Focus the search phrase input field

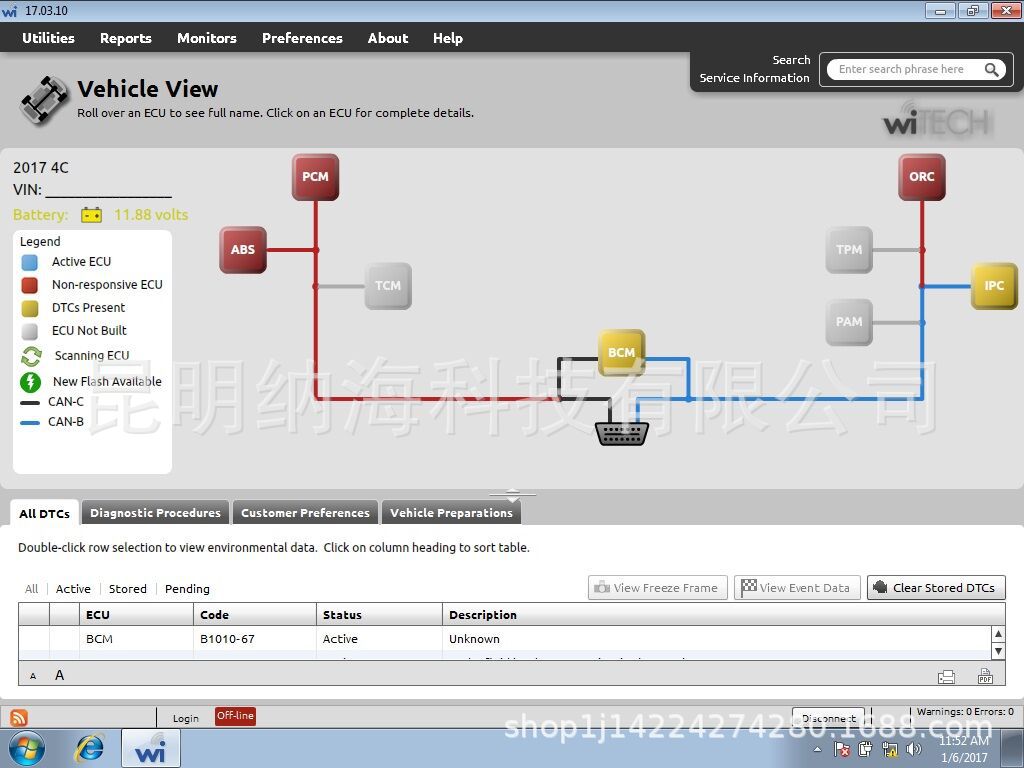904,69
